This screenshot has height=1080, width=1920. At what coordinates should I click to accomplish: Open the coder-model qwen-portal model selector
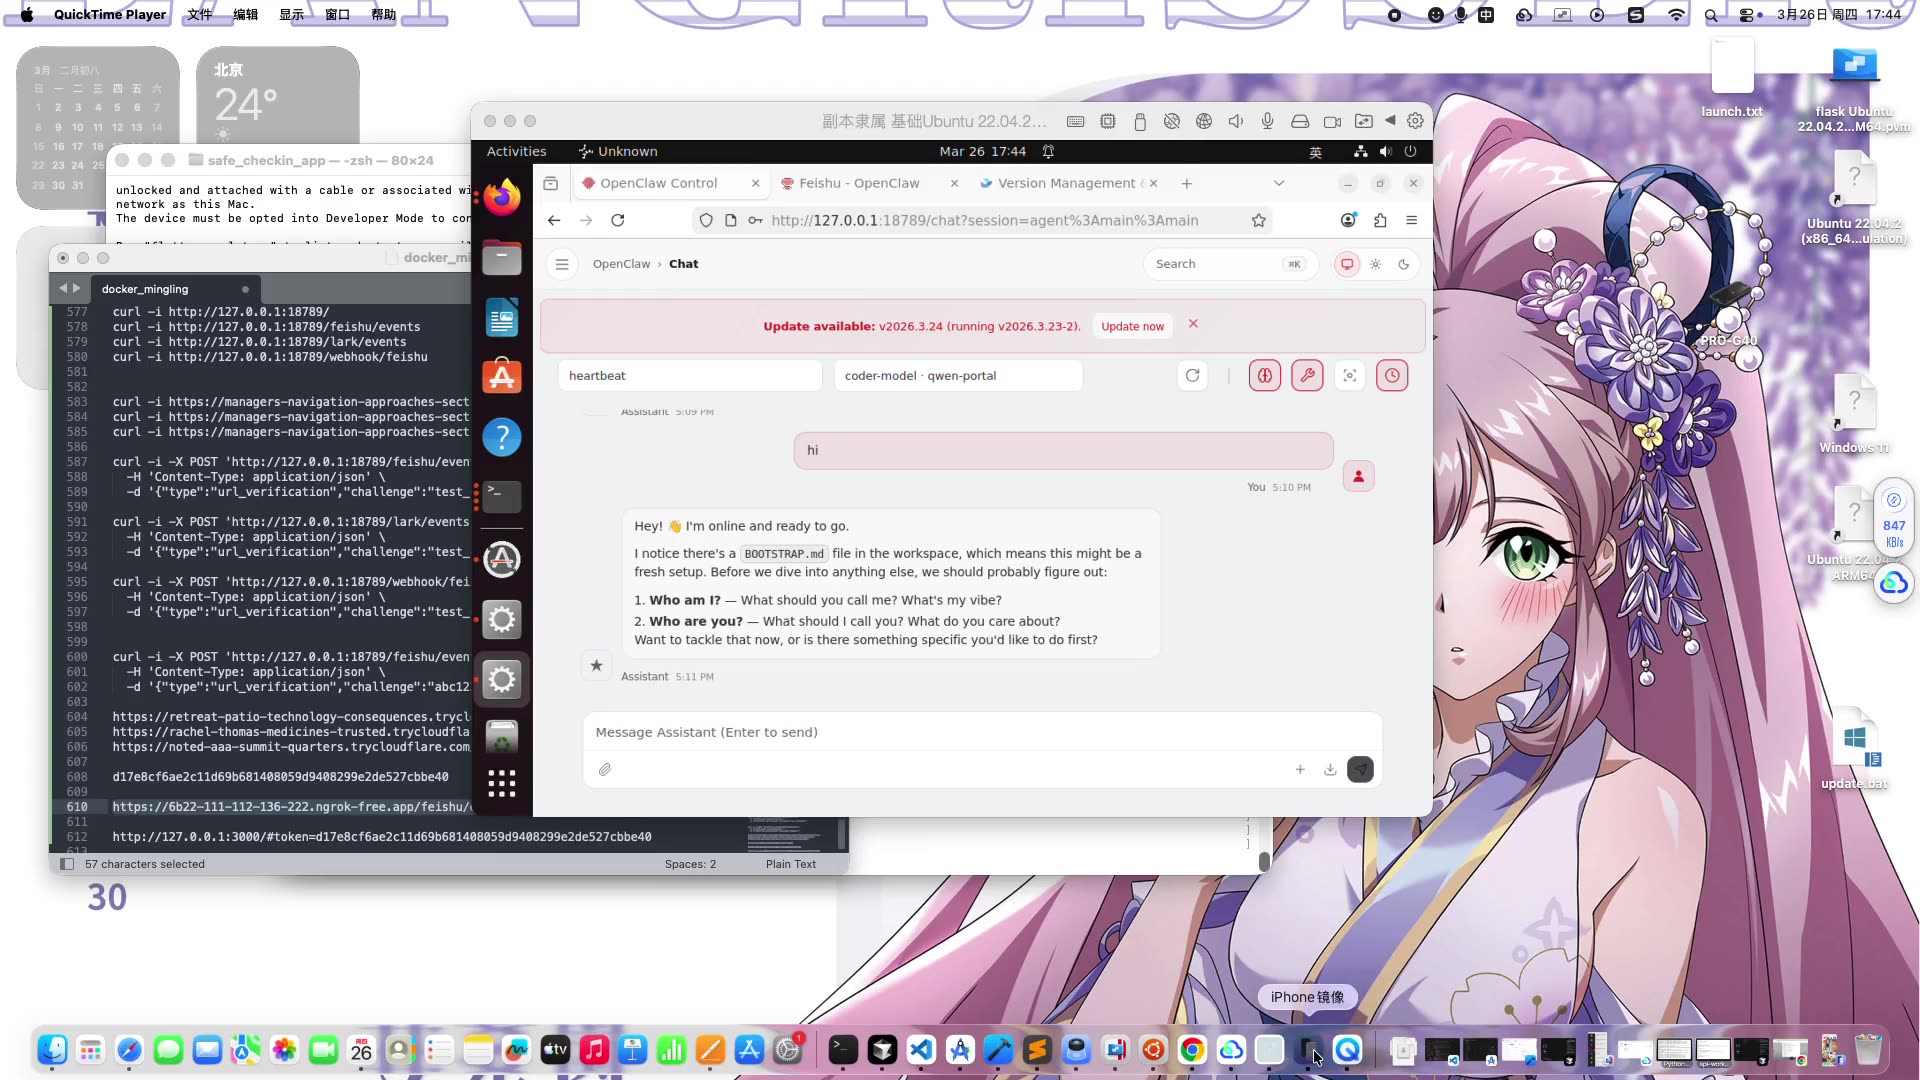(958, 376)
